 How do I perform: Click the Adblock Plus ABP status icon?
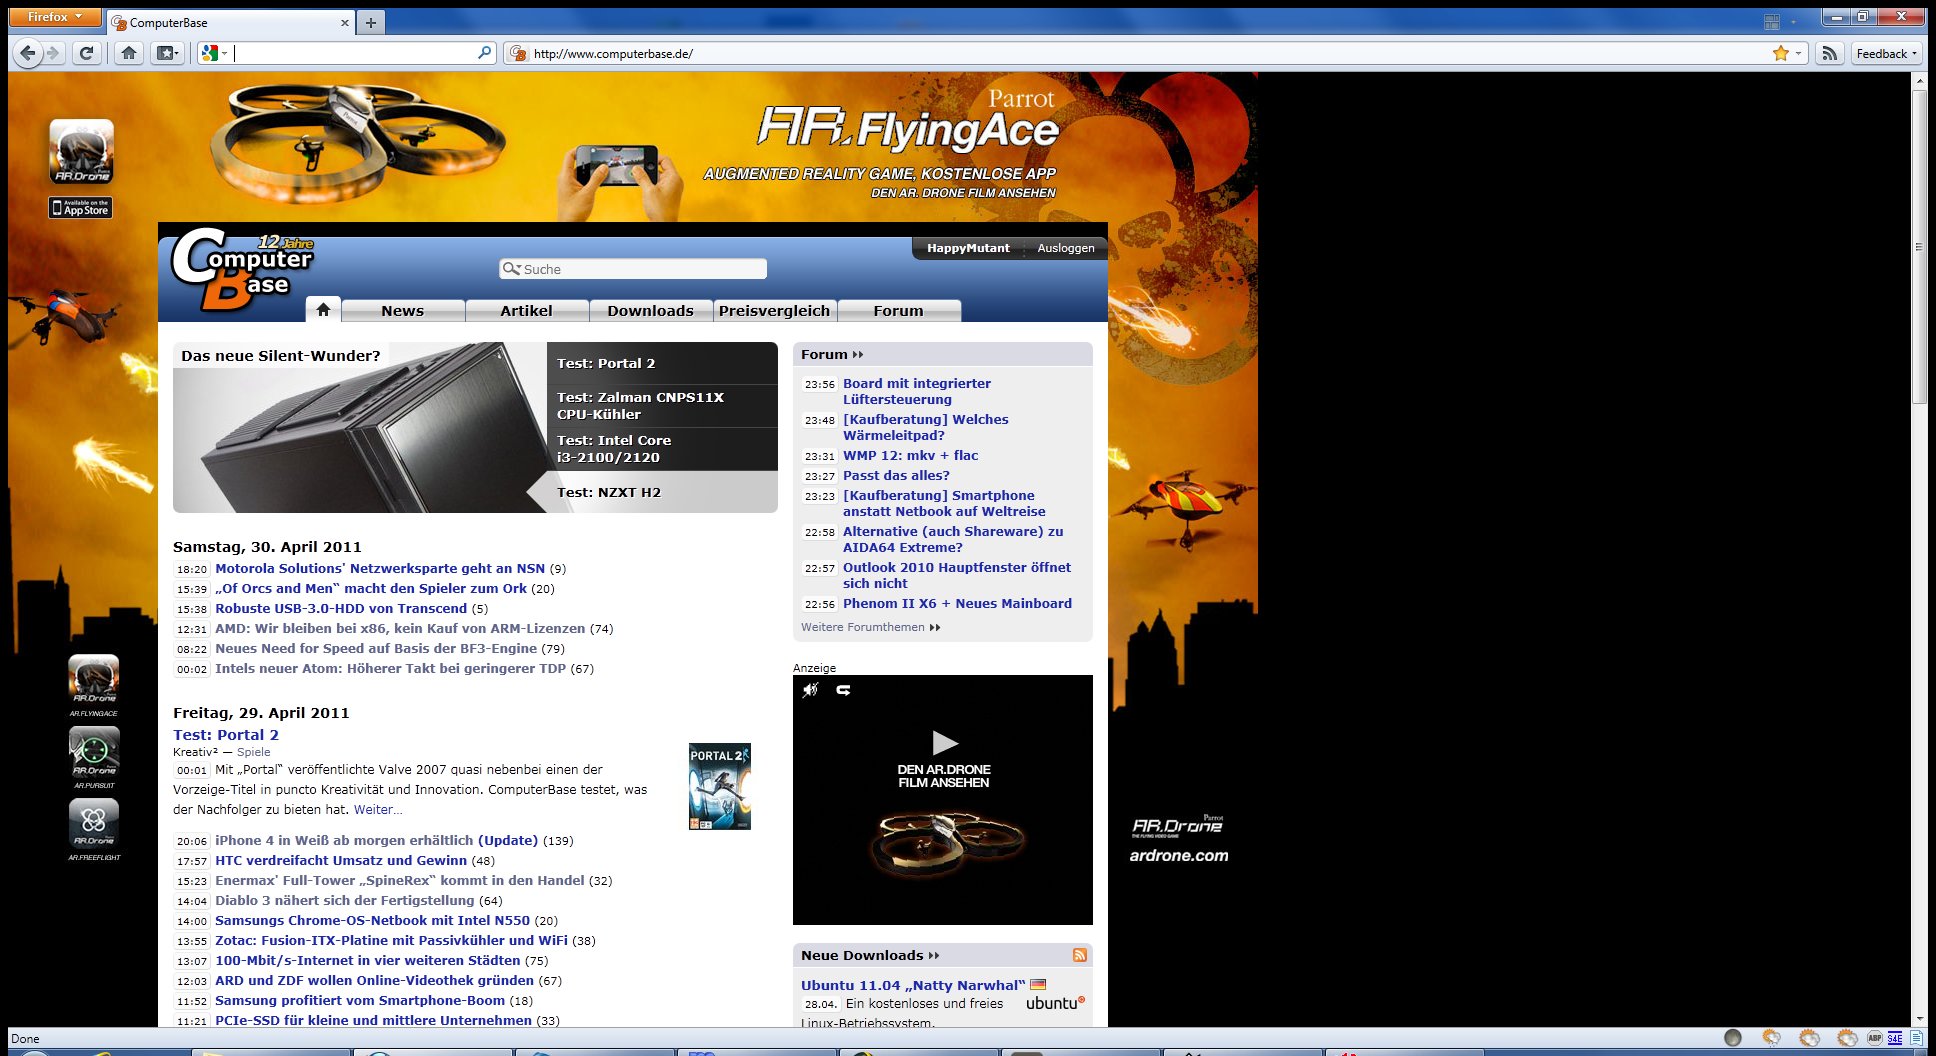coord(1875,1038)
